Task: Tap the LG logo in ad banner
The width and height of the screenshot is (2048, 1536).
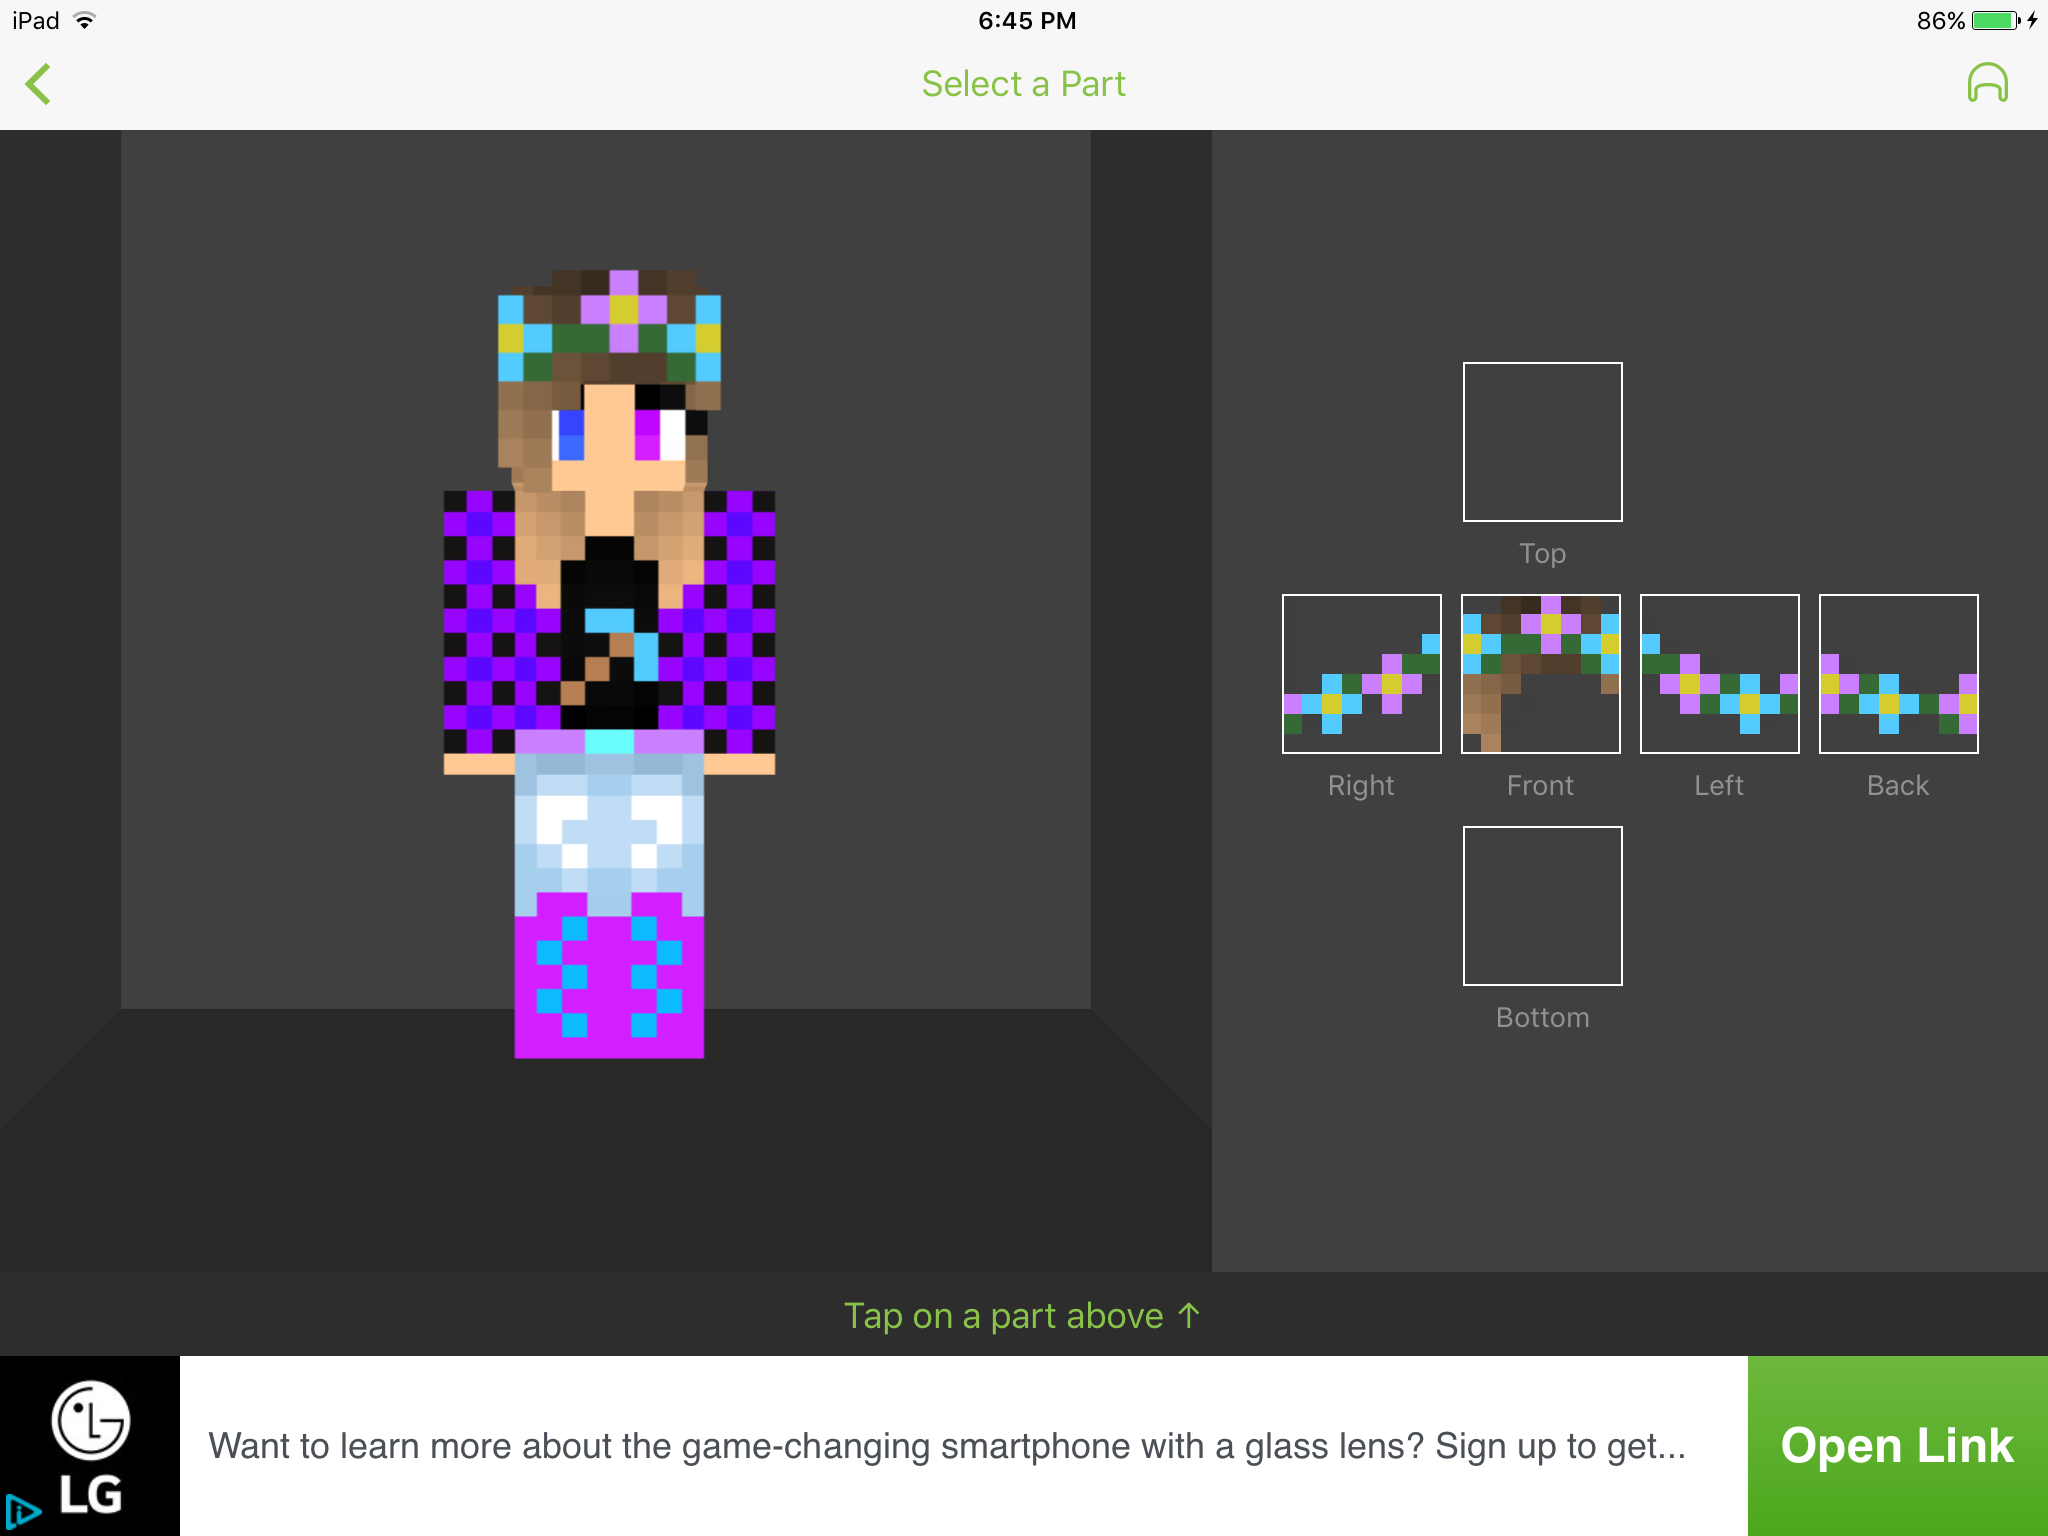Action: click(91, 1446)
